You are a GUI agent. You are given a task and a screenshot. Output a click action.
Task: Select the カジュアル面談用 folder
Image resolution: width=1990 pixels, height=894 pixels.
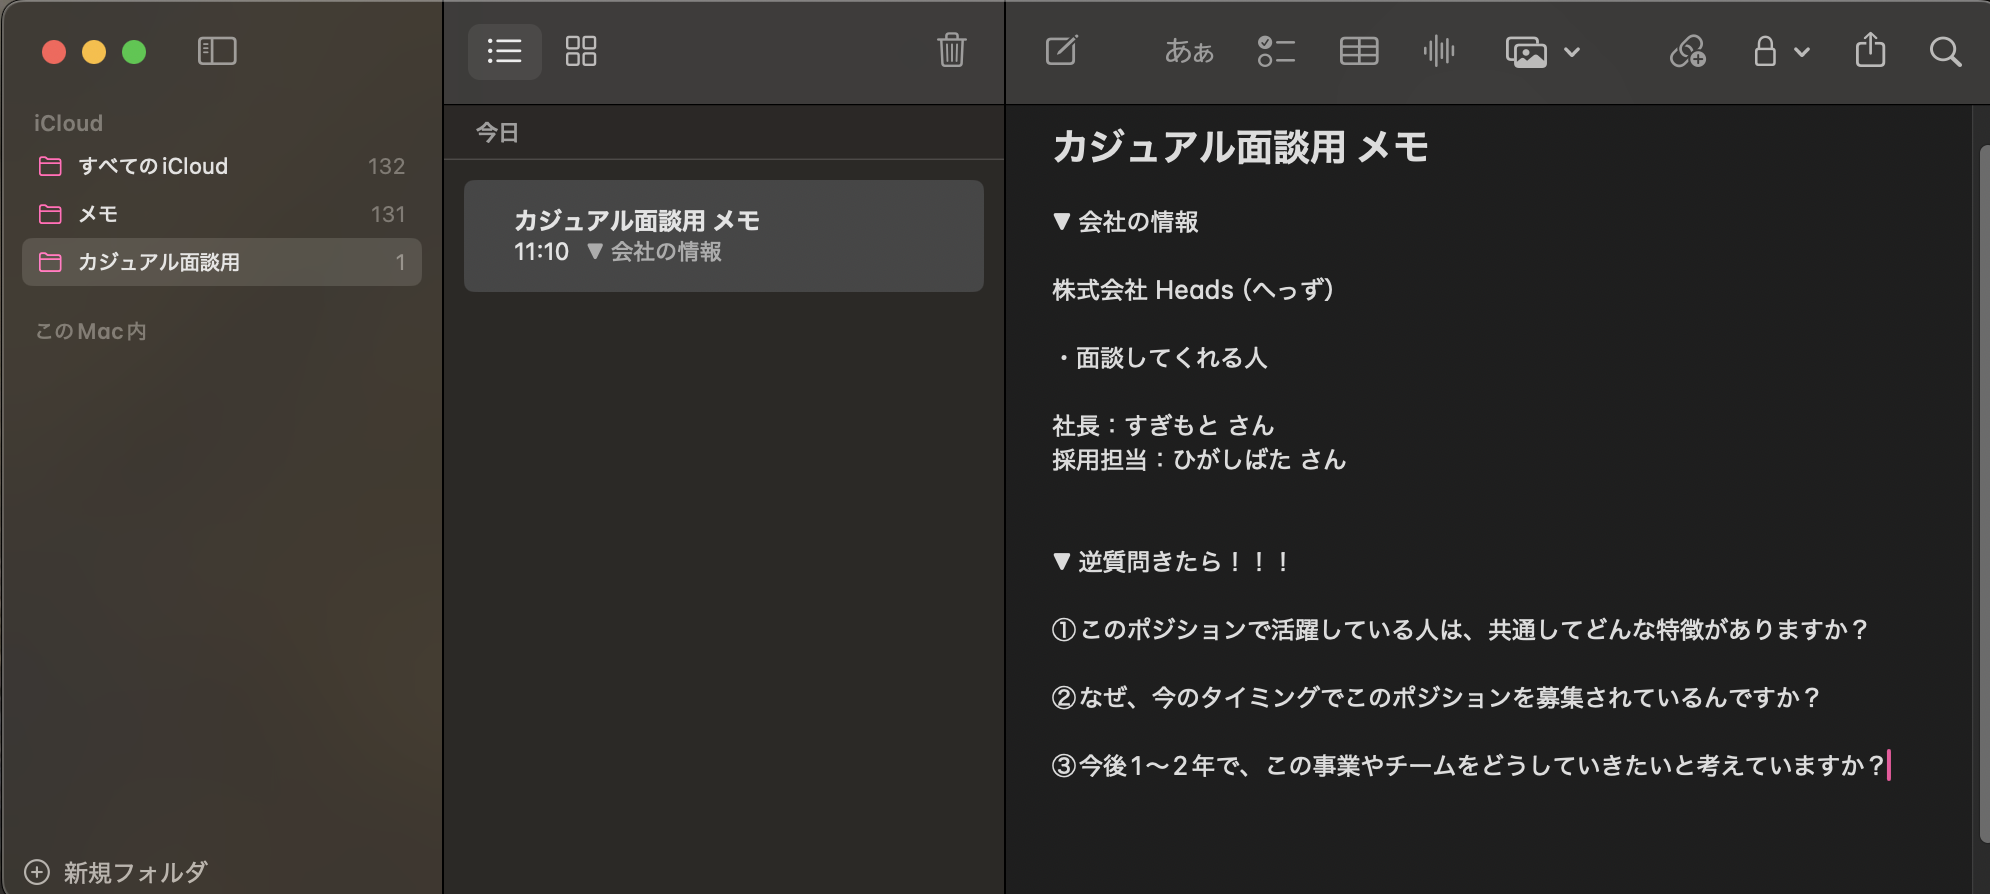pyautogui.click(x=221, y=262)
